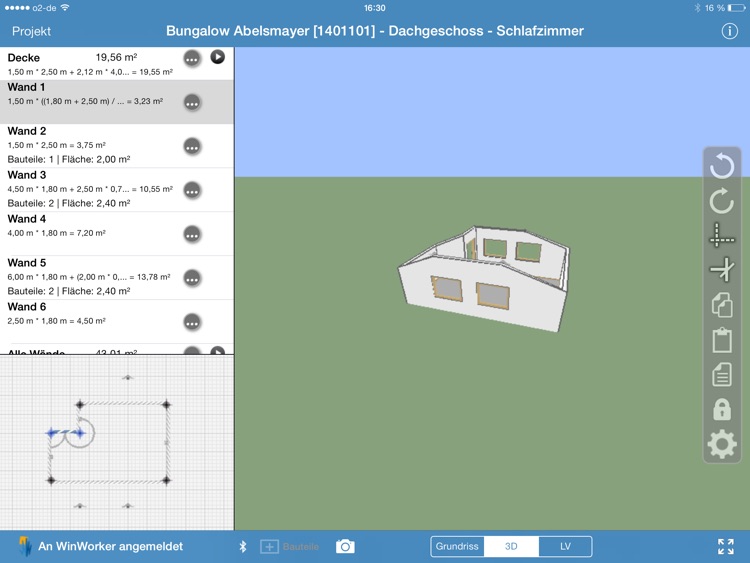Open the more options for Wand 4

coord(192,235)
